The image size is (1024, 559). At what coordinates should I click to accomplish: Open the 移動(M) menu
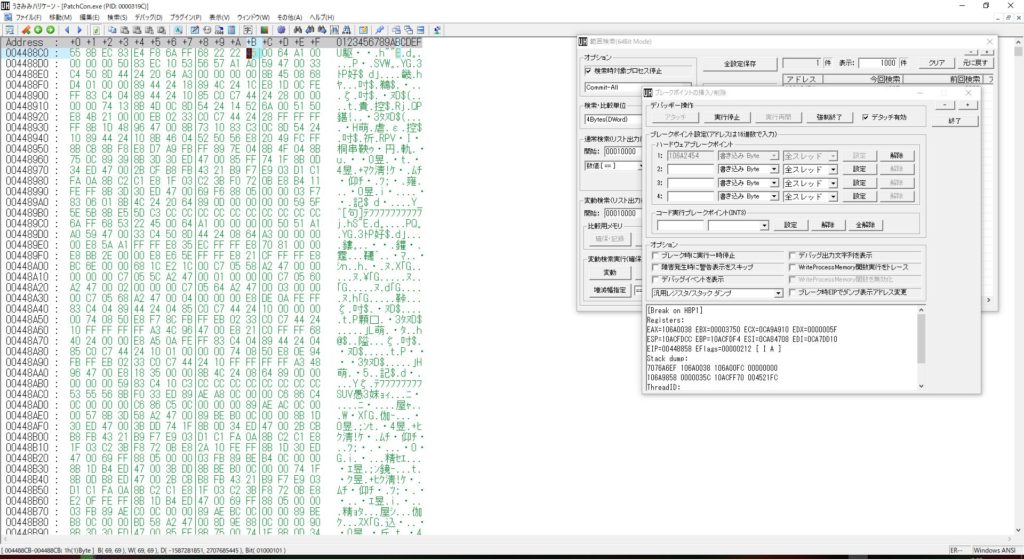(x=61, y=17)
